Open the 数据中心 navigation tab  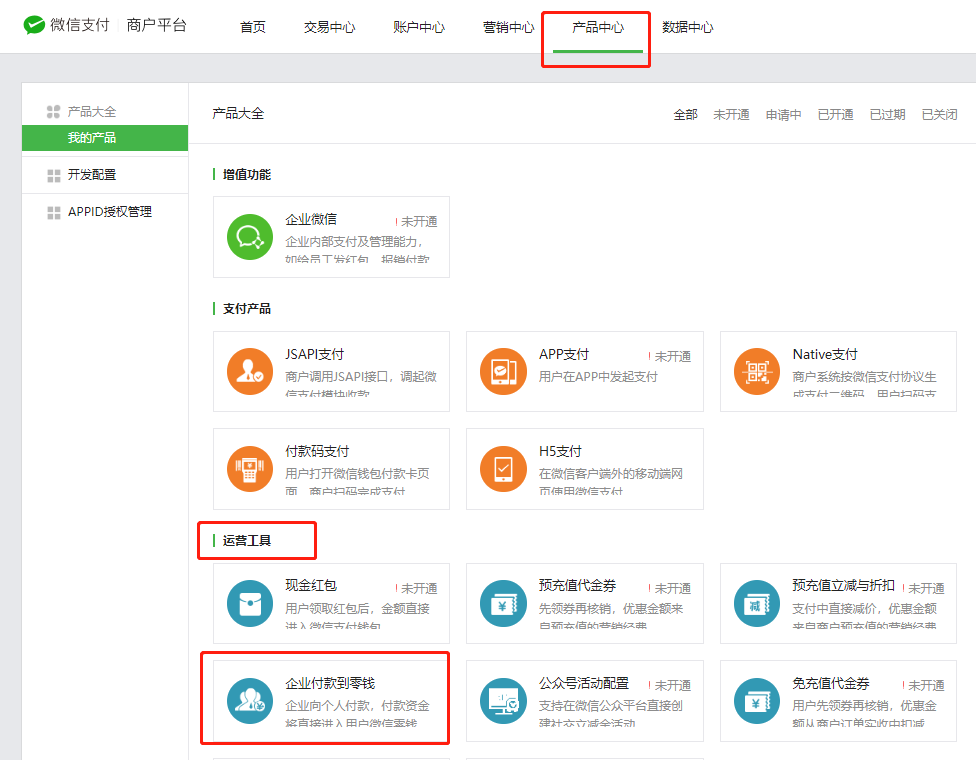coord(687,27)
